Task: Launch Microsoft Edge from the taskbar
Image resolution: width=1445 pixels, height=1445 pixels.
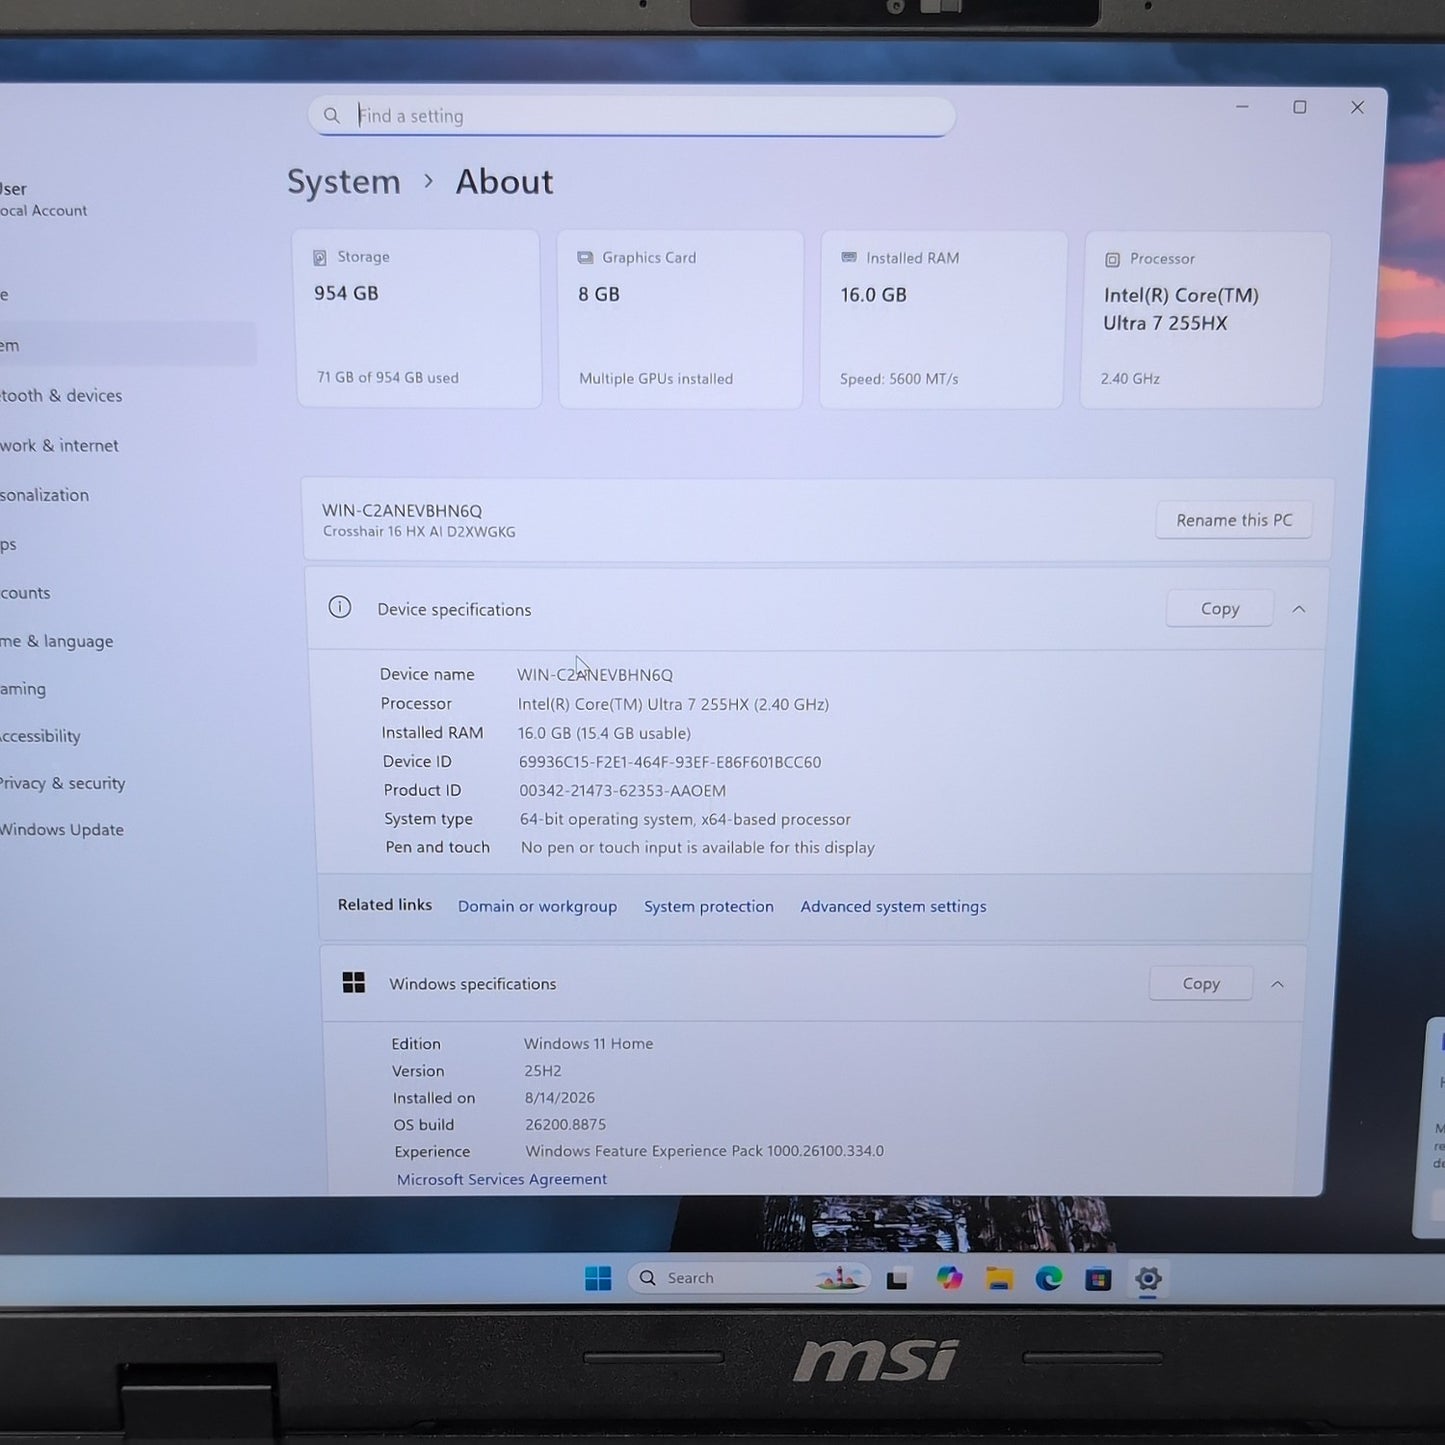Action: tap(1049, 1279)
